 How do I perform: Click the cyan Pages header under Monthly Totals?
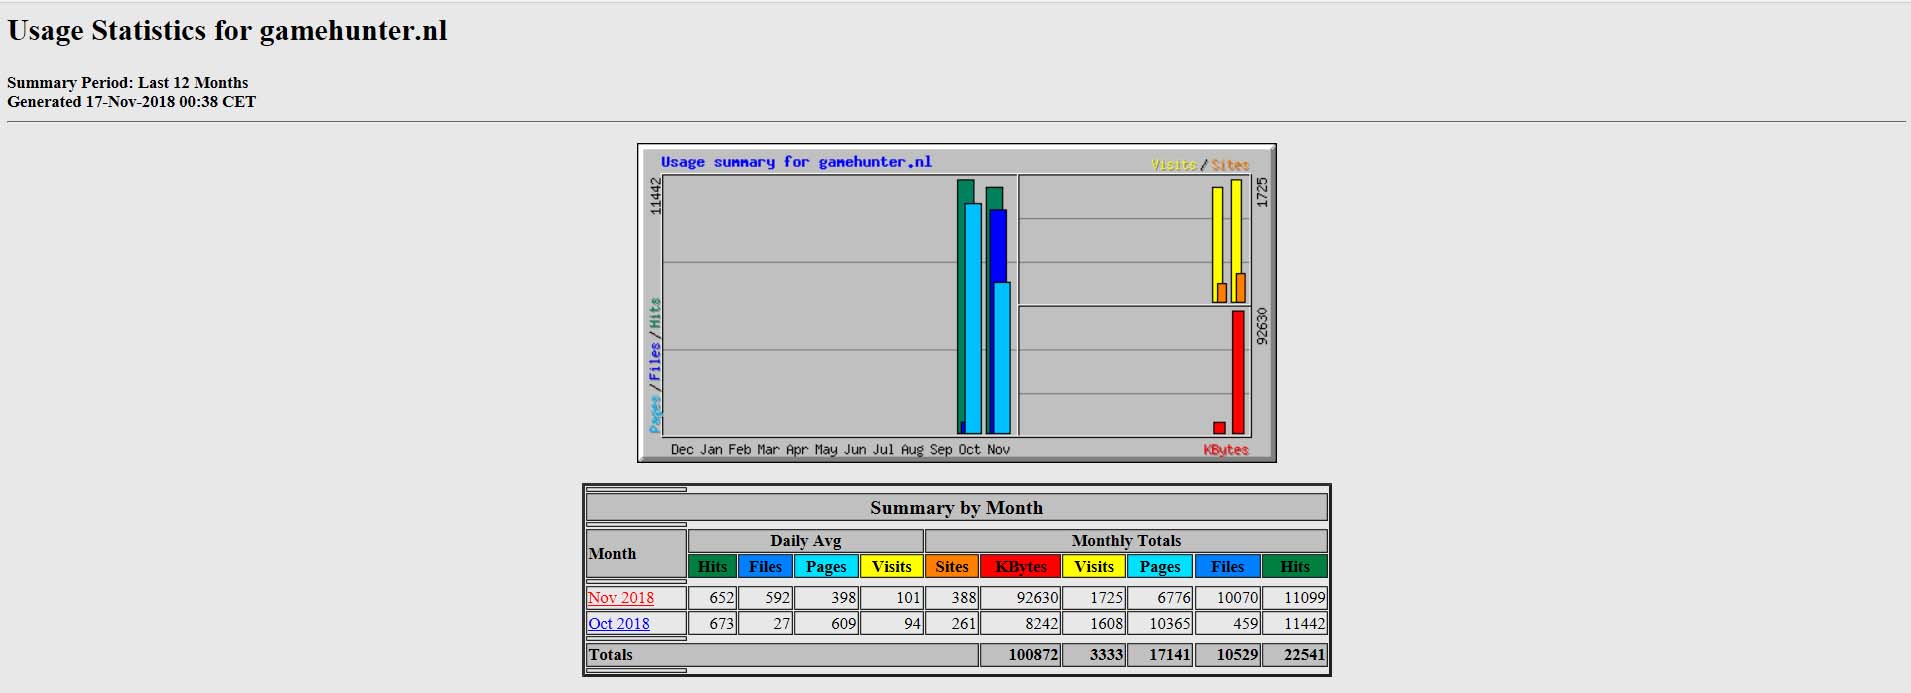pyautogui.click(x=1160, y=567)
